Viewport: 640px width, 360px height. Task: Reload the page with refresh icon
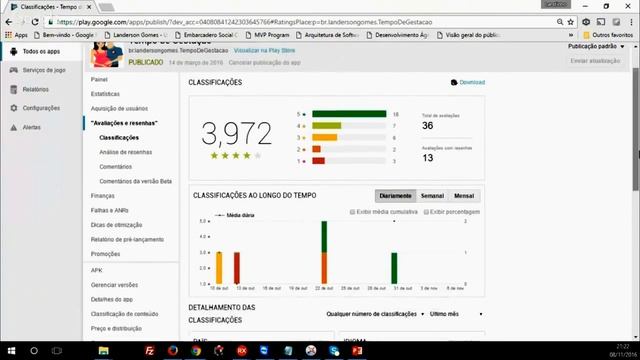35,22
